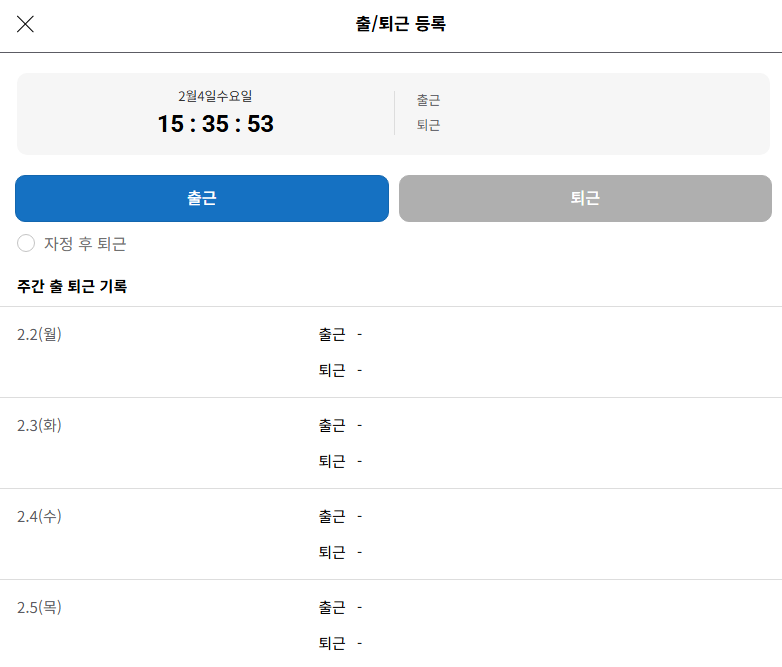Select 출근 label in the top summary card

428,100
